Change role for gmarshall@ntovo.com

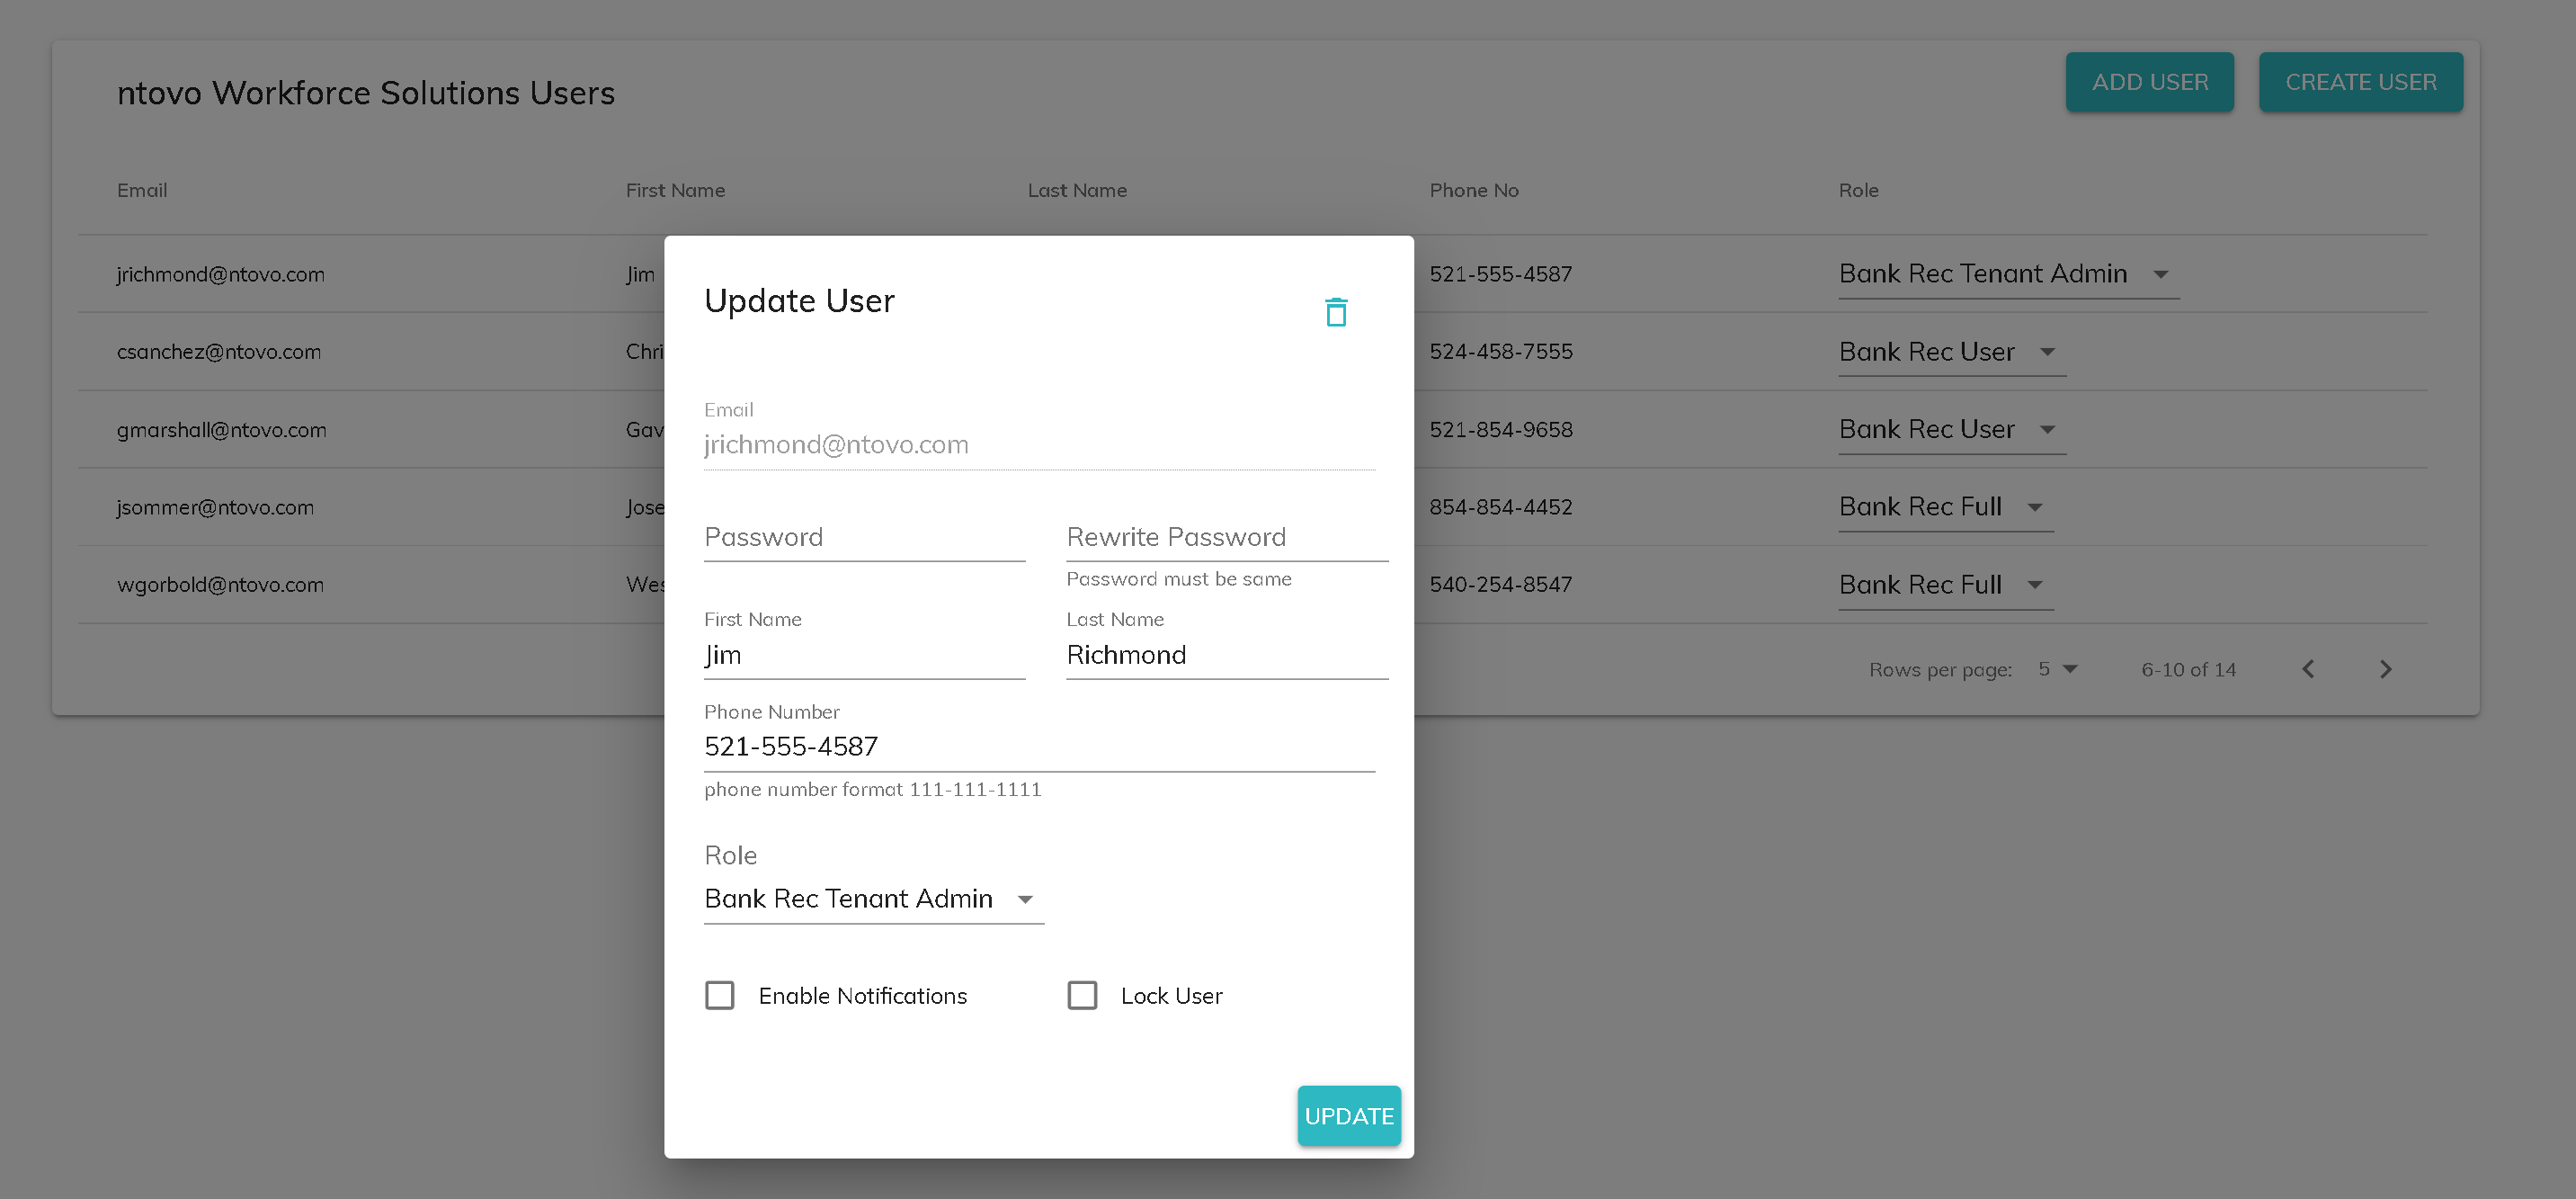[1951, 430]
